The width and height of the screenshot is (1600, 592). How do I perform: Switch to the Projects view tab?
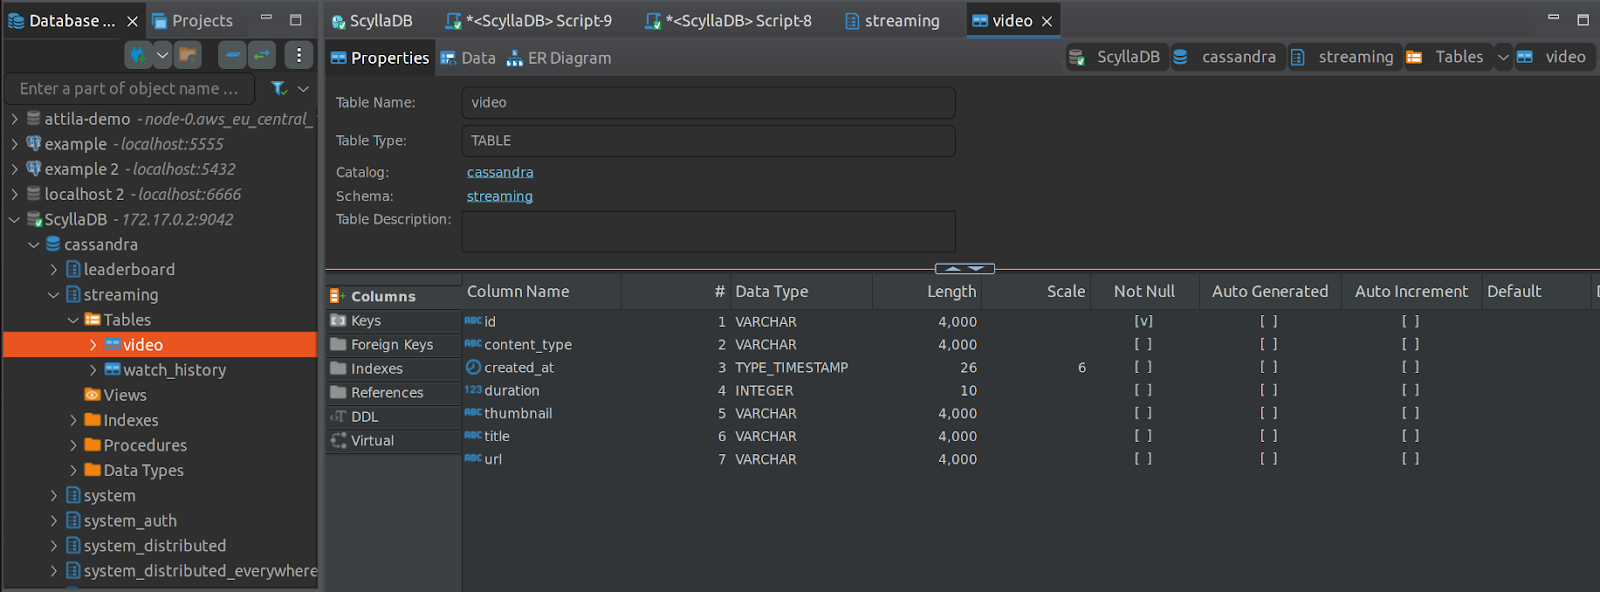(192, 21)
